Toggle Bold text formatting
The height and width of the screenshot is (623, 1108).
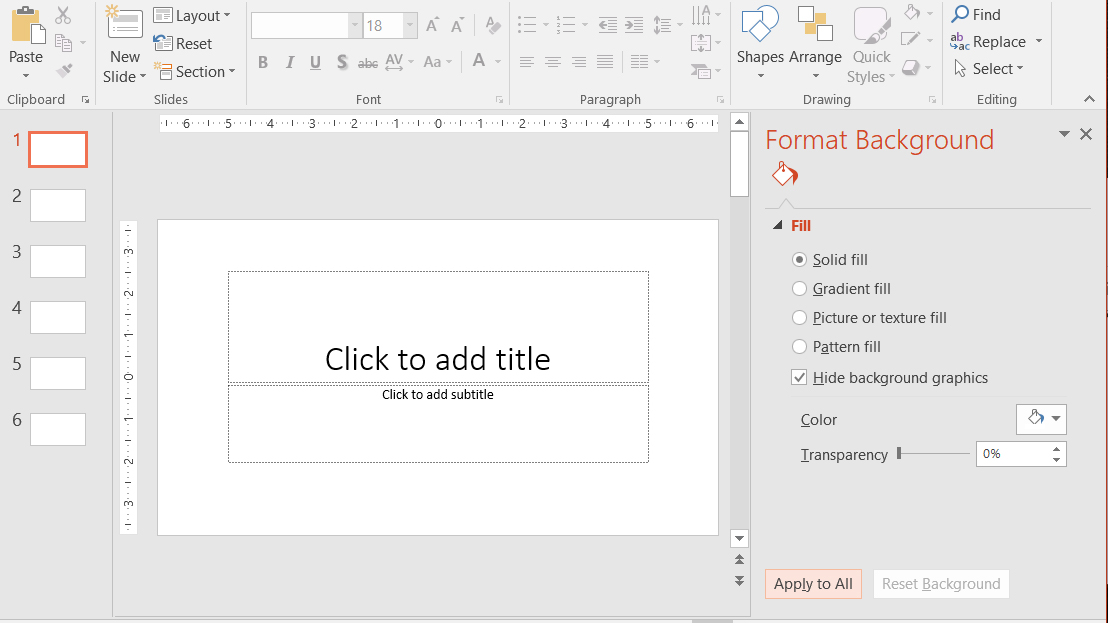[x=263, y=62]
